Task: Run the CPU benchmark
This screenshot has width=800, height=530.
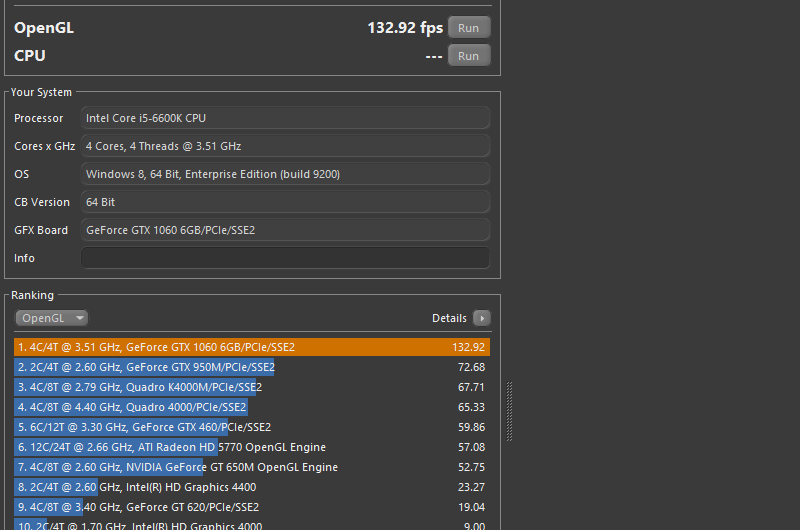Action: tap(469, 56)
